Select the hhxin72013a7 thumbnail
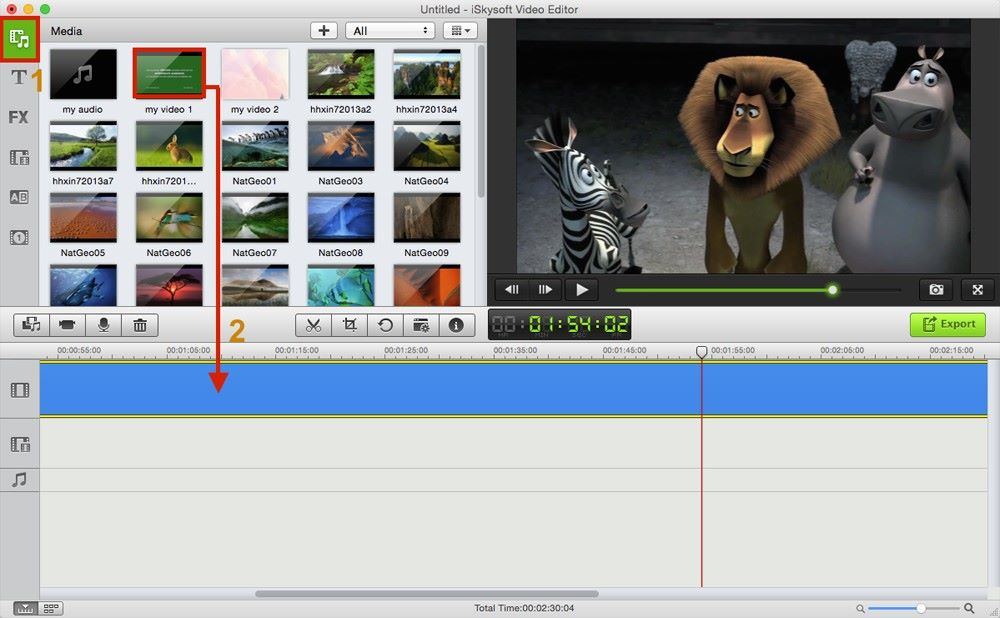 click(83, 146)
